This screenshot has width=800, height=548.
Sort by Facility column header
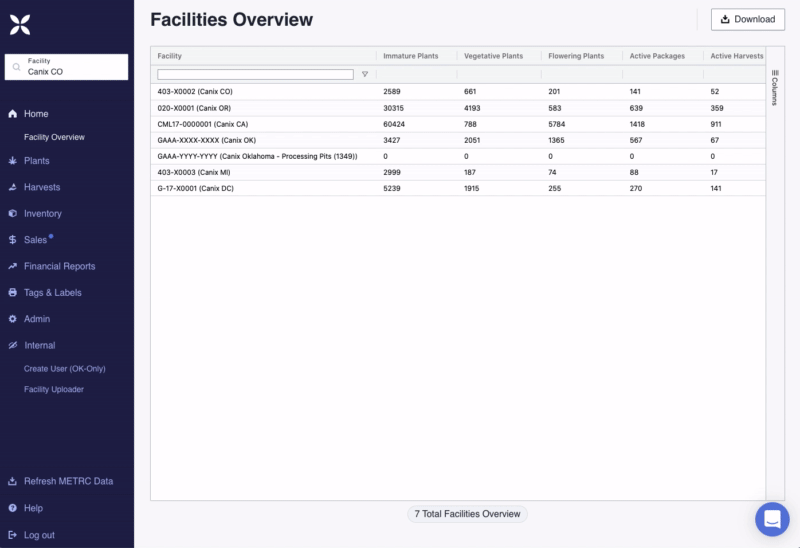[169, 56]
